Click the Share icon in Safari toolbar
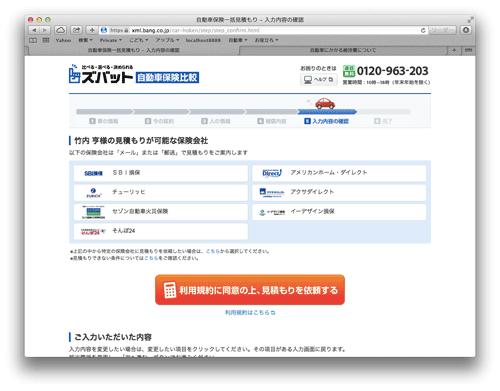Screen dimensions: 500x391 (76, 30)
